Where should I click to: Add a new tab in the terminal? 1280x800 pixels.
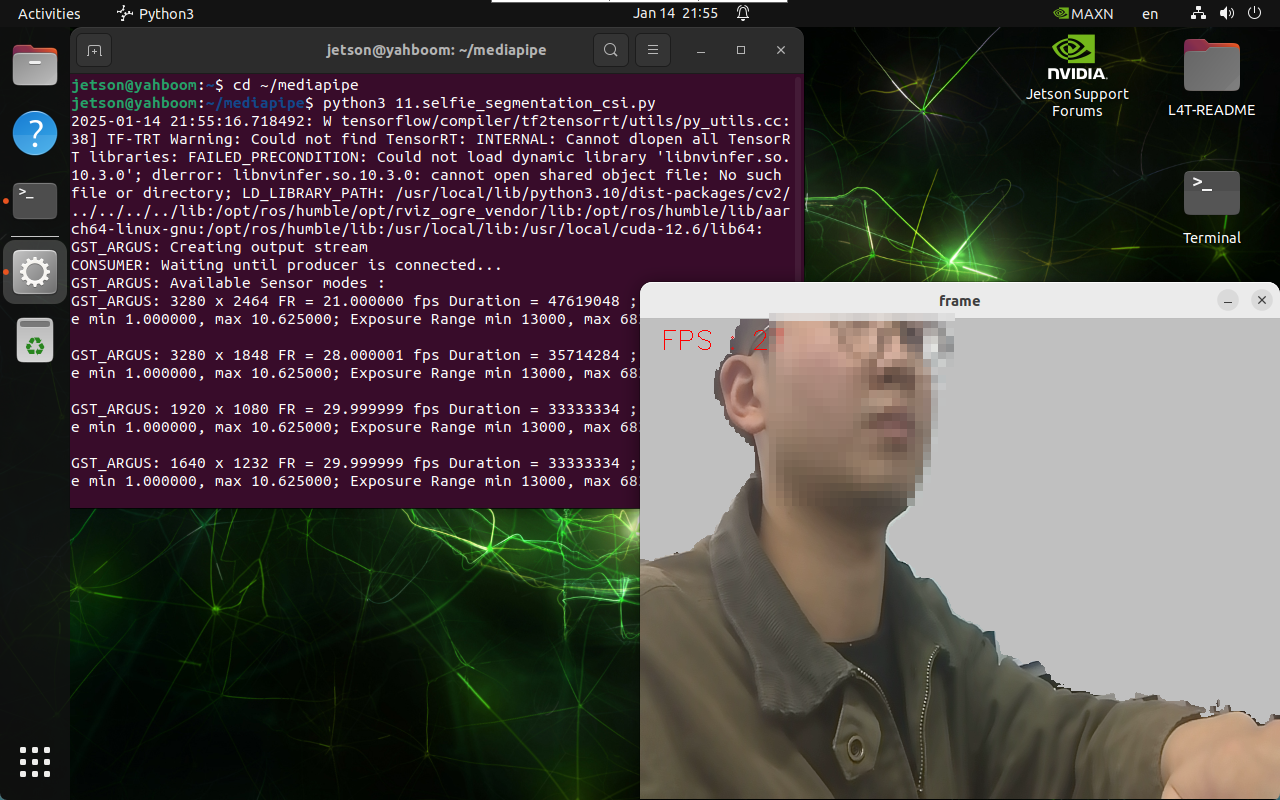[93, 50]
